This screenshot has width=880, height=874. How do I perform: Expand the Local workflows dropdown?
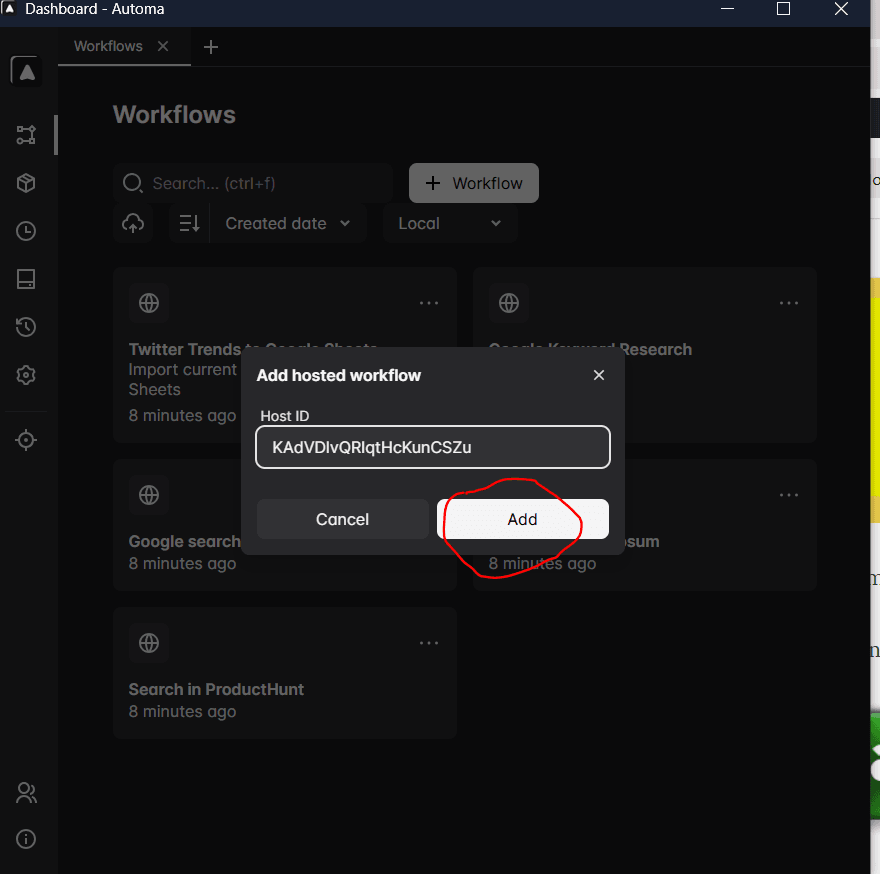pyautogui.click(x=449, y=223)
